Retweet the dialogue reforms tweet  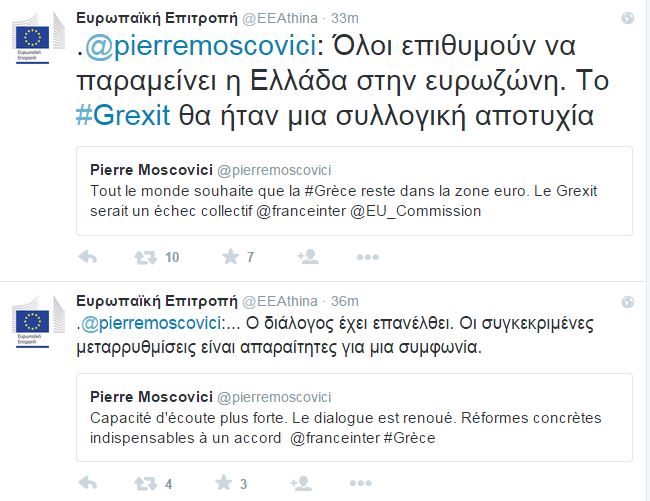[147, 484]
